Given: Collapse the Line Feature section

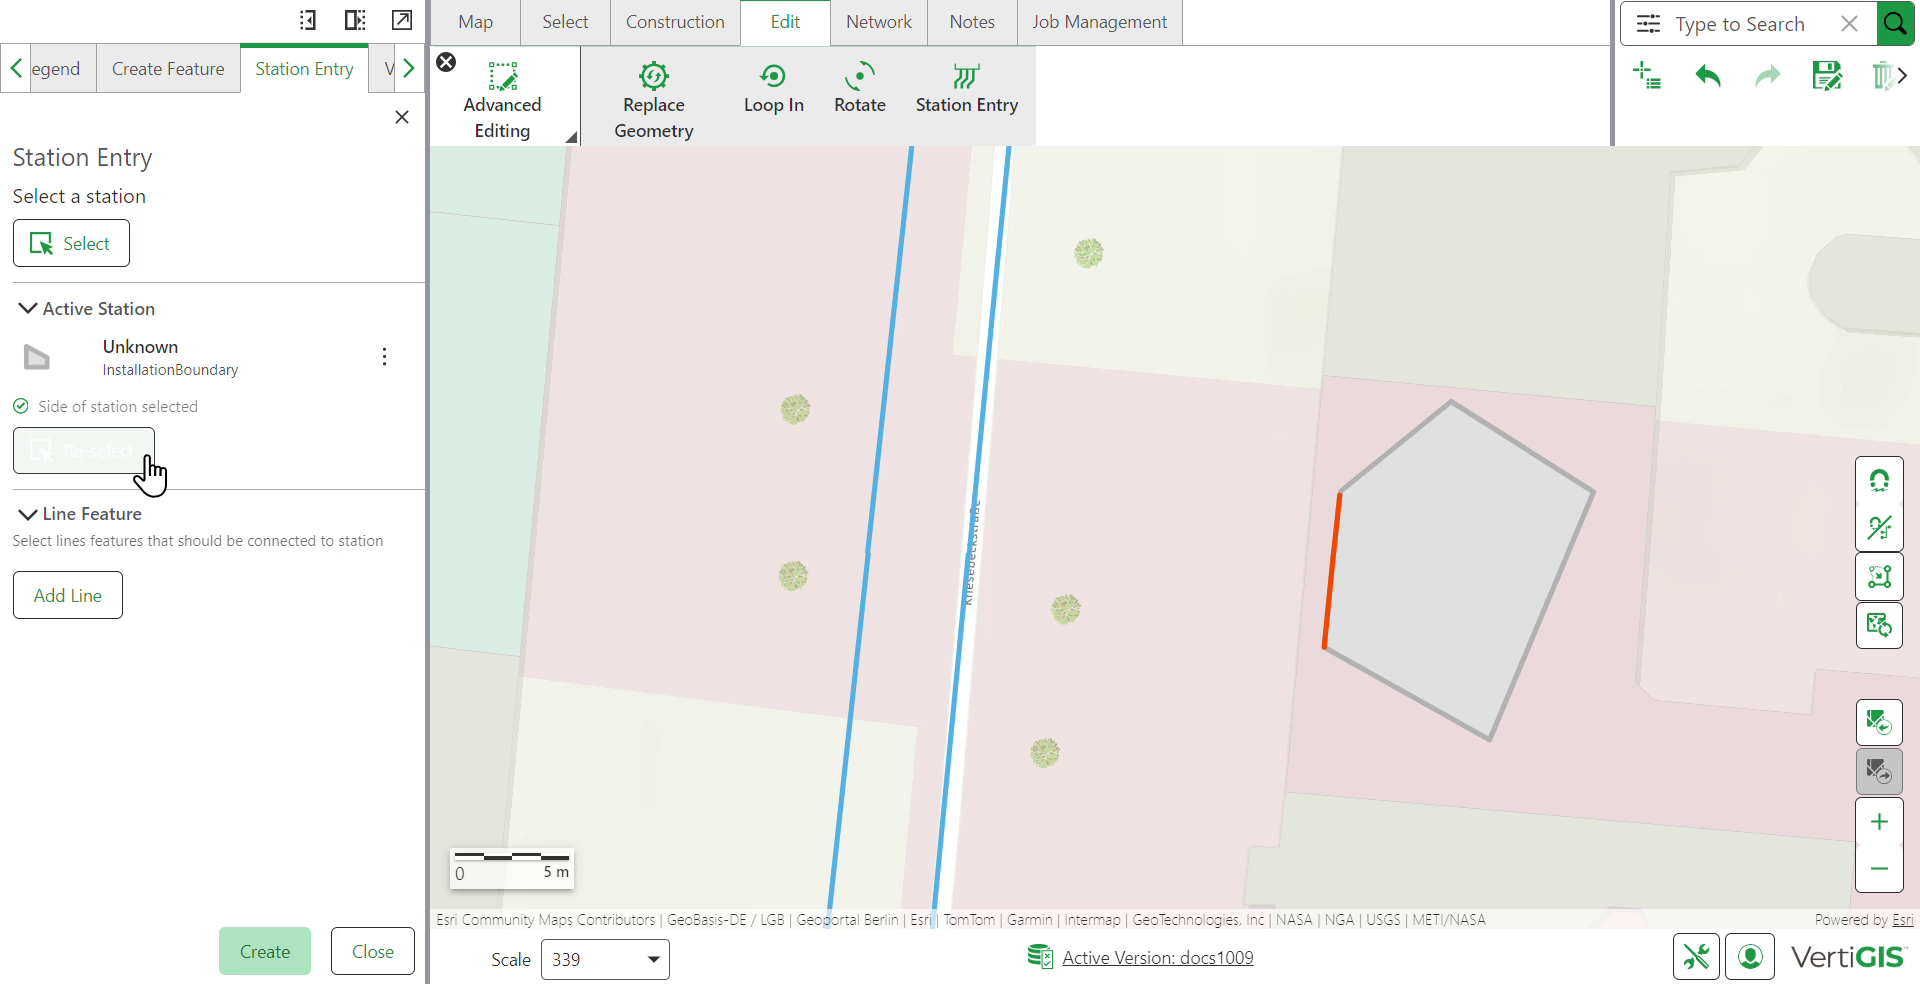Looking at the screenshot, I should pyautogui.click(x=28, y=513).
